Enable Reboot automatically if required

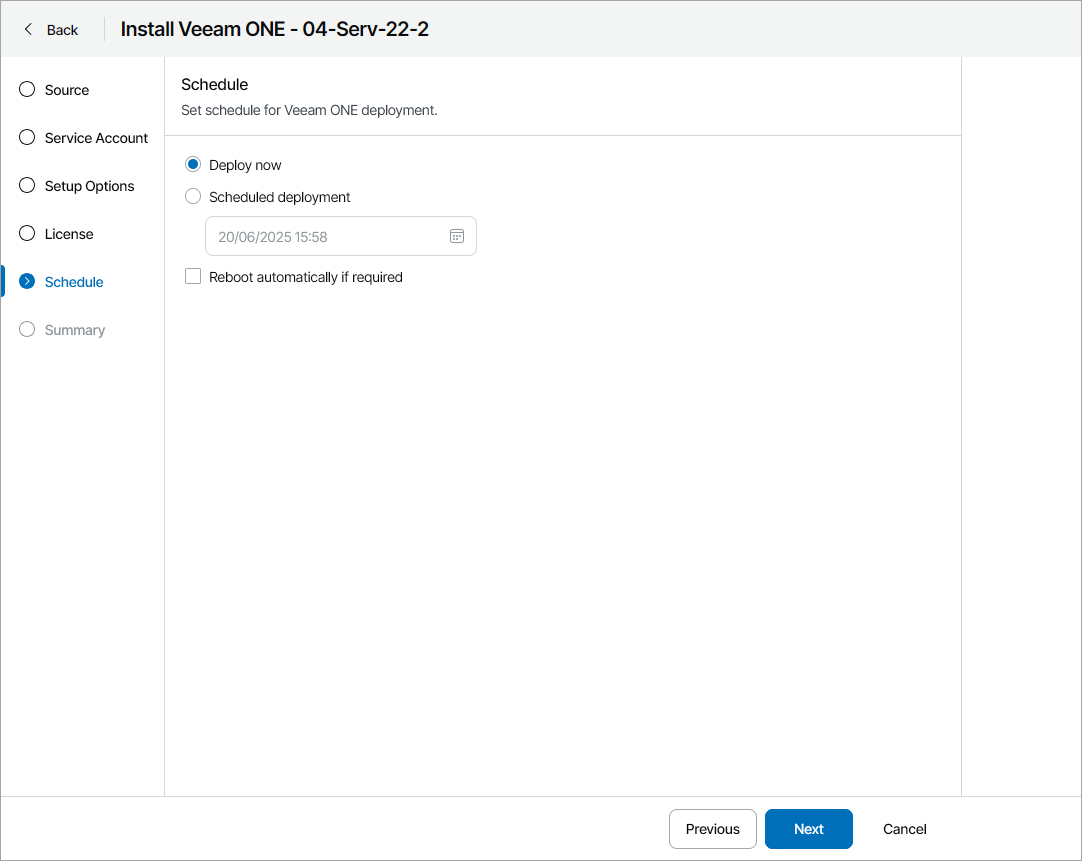click(193, 277)
